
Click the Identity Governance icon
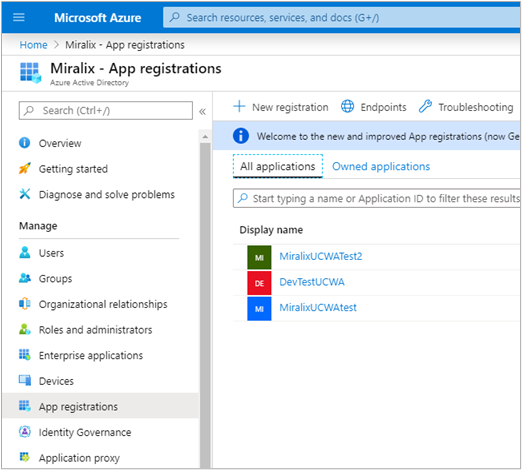25,432
